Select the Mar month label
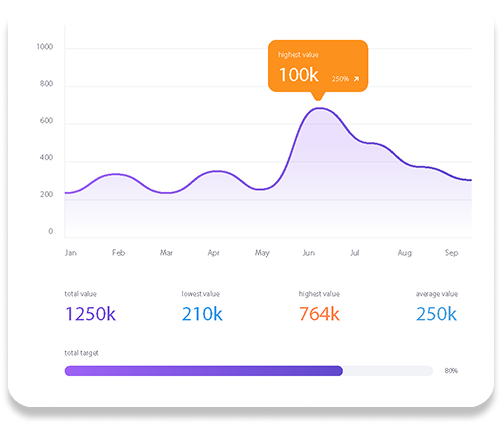Image resolution: width=502 pixels, height=425 pixels. coord(166,253)
